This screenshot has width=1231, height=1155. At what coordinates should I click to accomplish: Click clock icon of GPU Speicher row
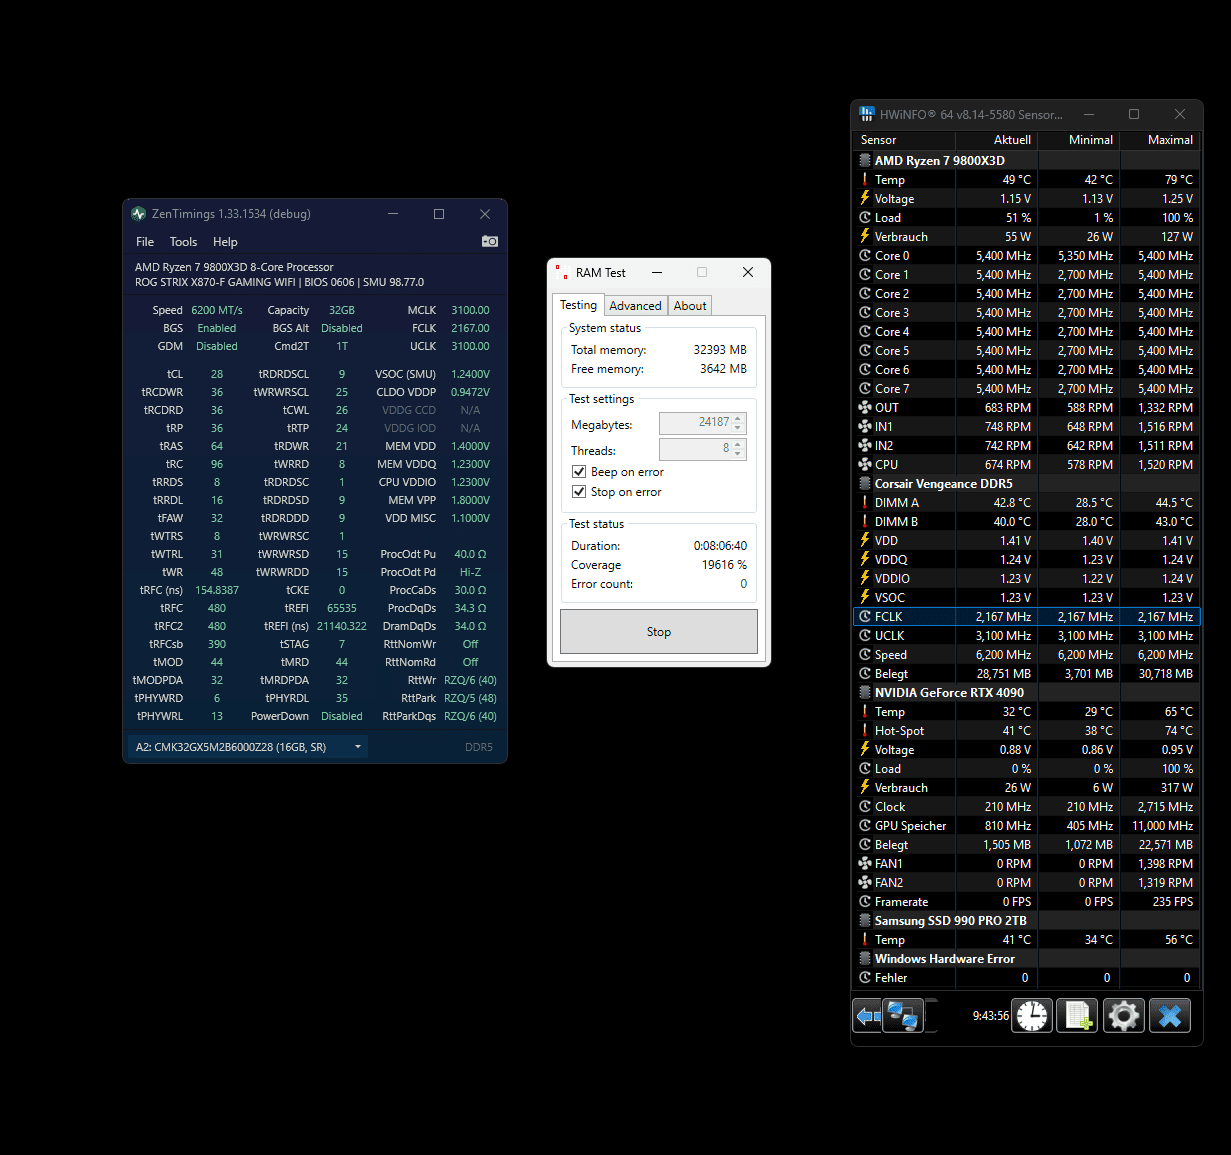click(x=865, y=826)
